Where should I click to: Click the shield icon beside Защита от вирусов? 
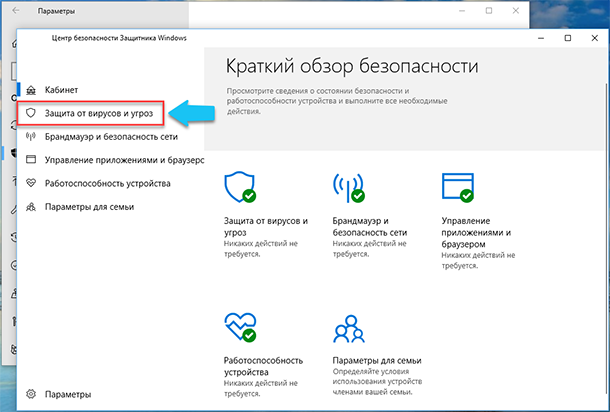point(31,113)
